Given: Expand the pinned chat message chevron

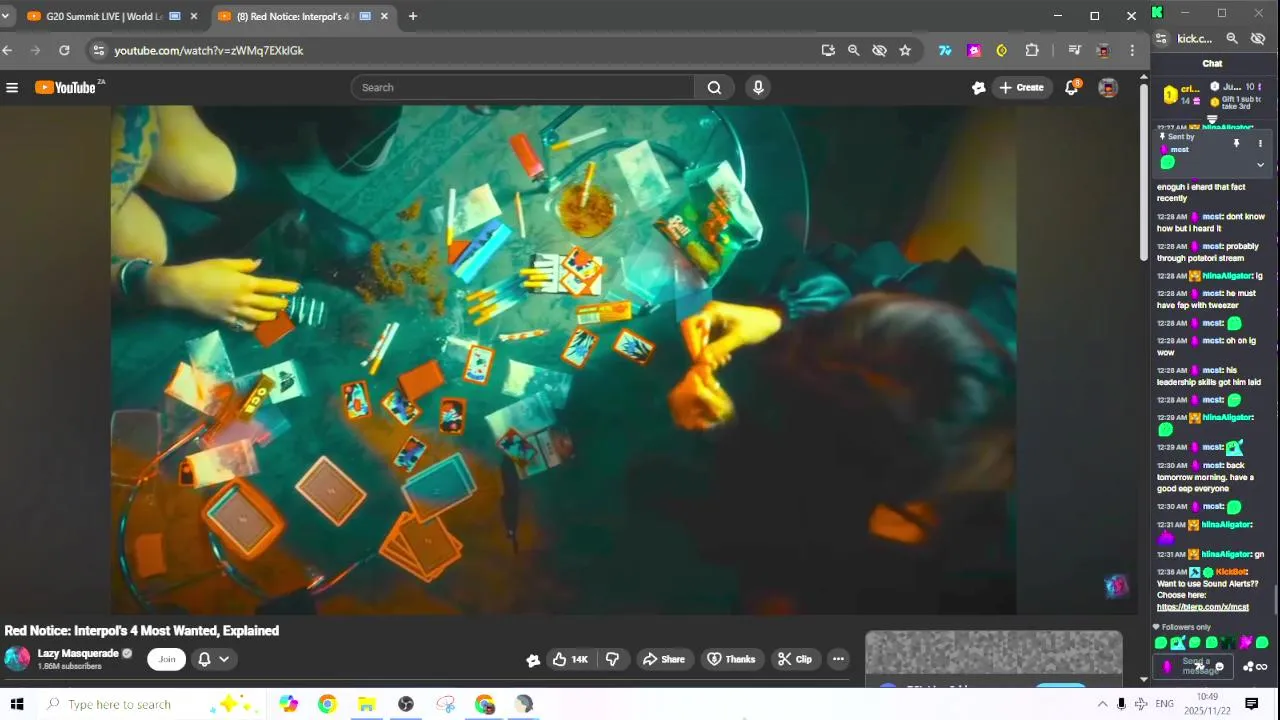Looking at the screenshot, I should pos(1260,165).
